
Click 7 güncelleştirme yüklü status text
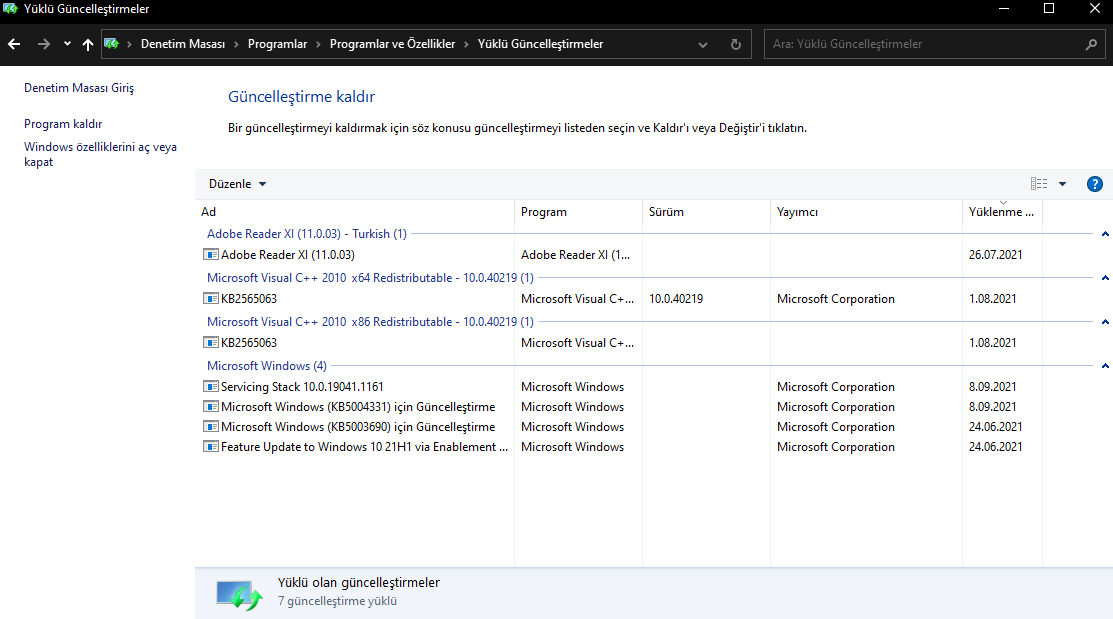[x=337, y=601]
